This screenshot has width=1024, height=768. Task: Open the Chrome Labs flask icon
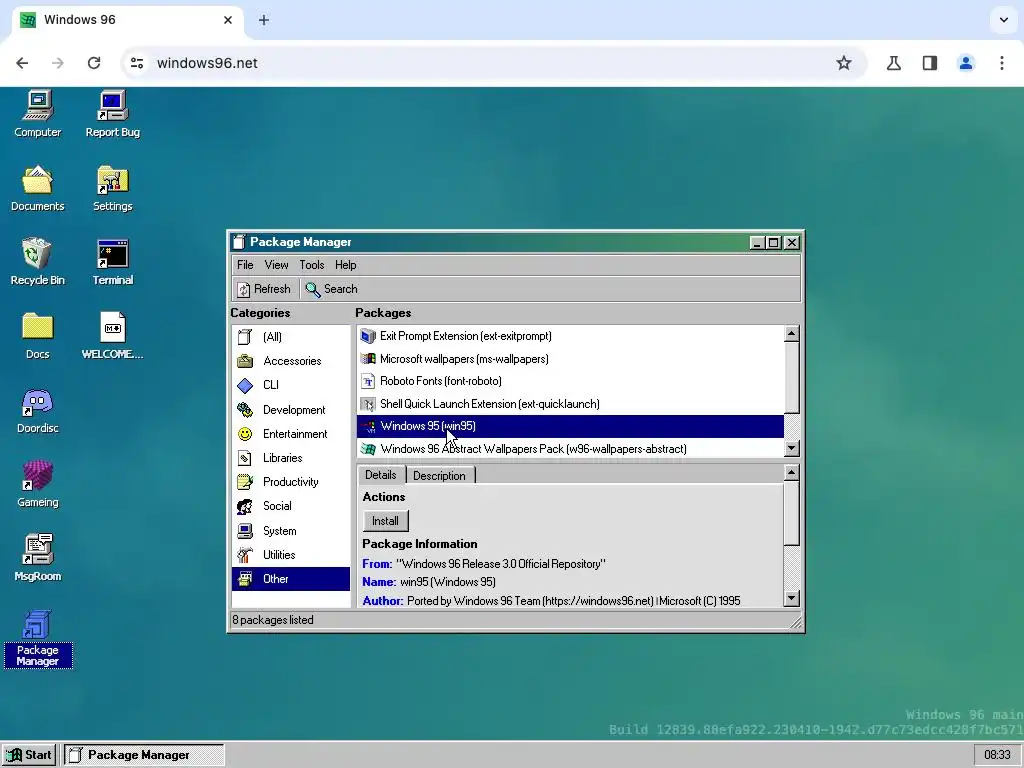coord(894,63)
